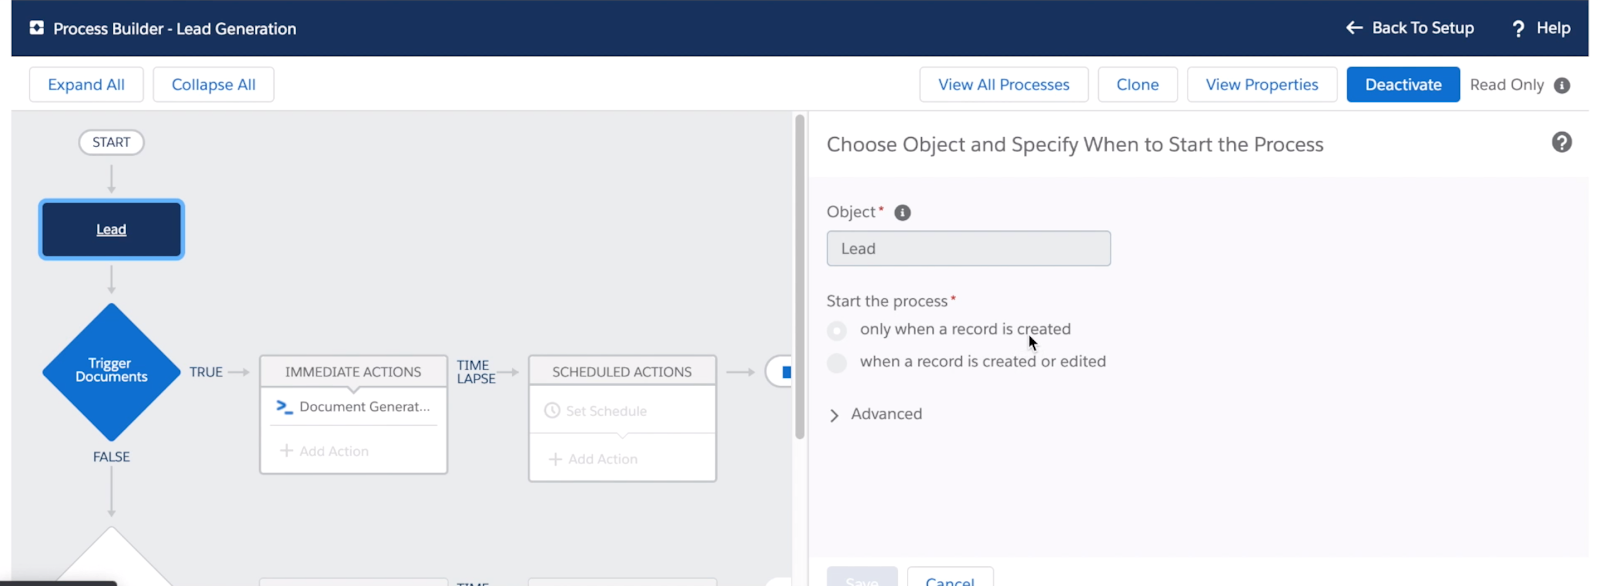
Task: Open panel help question mark icon
Action: click(x=1562, y=142)
